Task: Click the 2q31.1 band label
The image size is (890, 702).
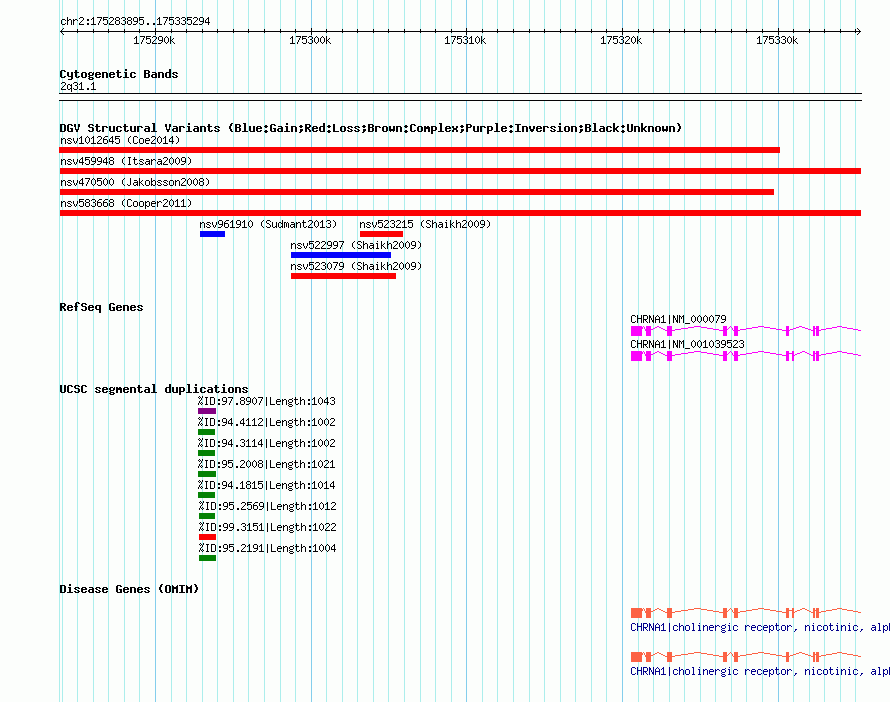Action: pyautogui.click(x=78, y=86)
